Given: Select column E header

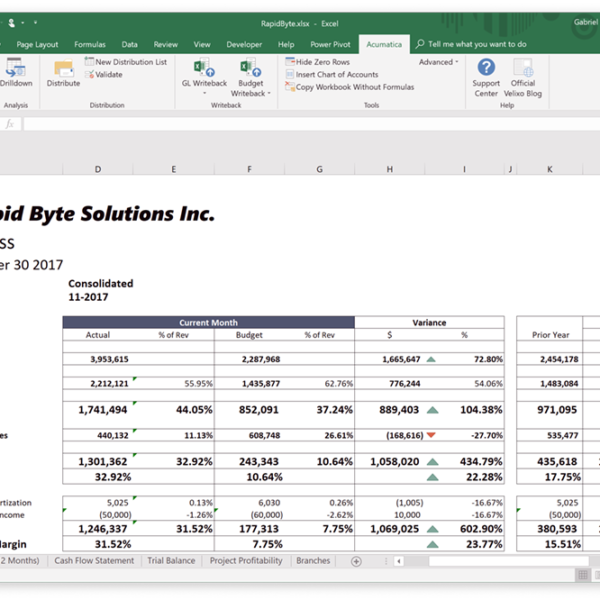Looking at the screenshot, I should pyautogui.click(x=173, y=169).
